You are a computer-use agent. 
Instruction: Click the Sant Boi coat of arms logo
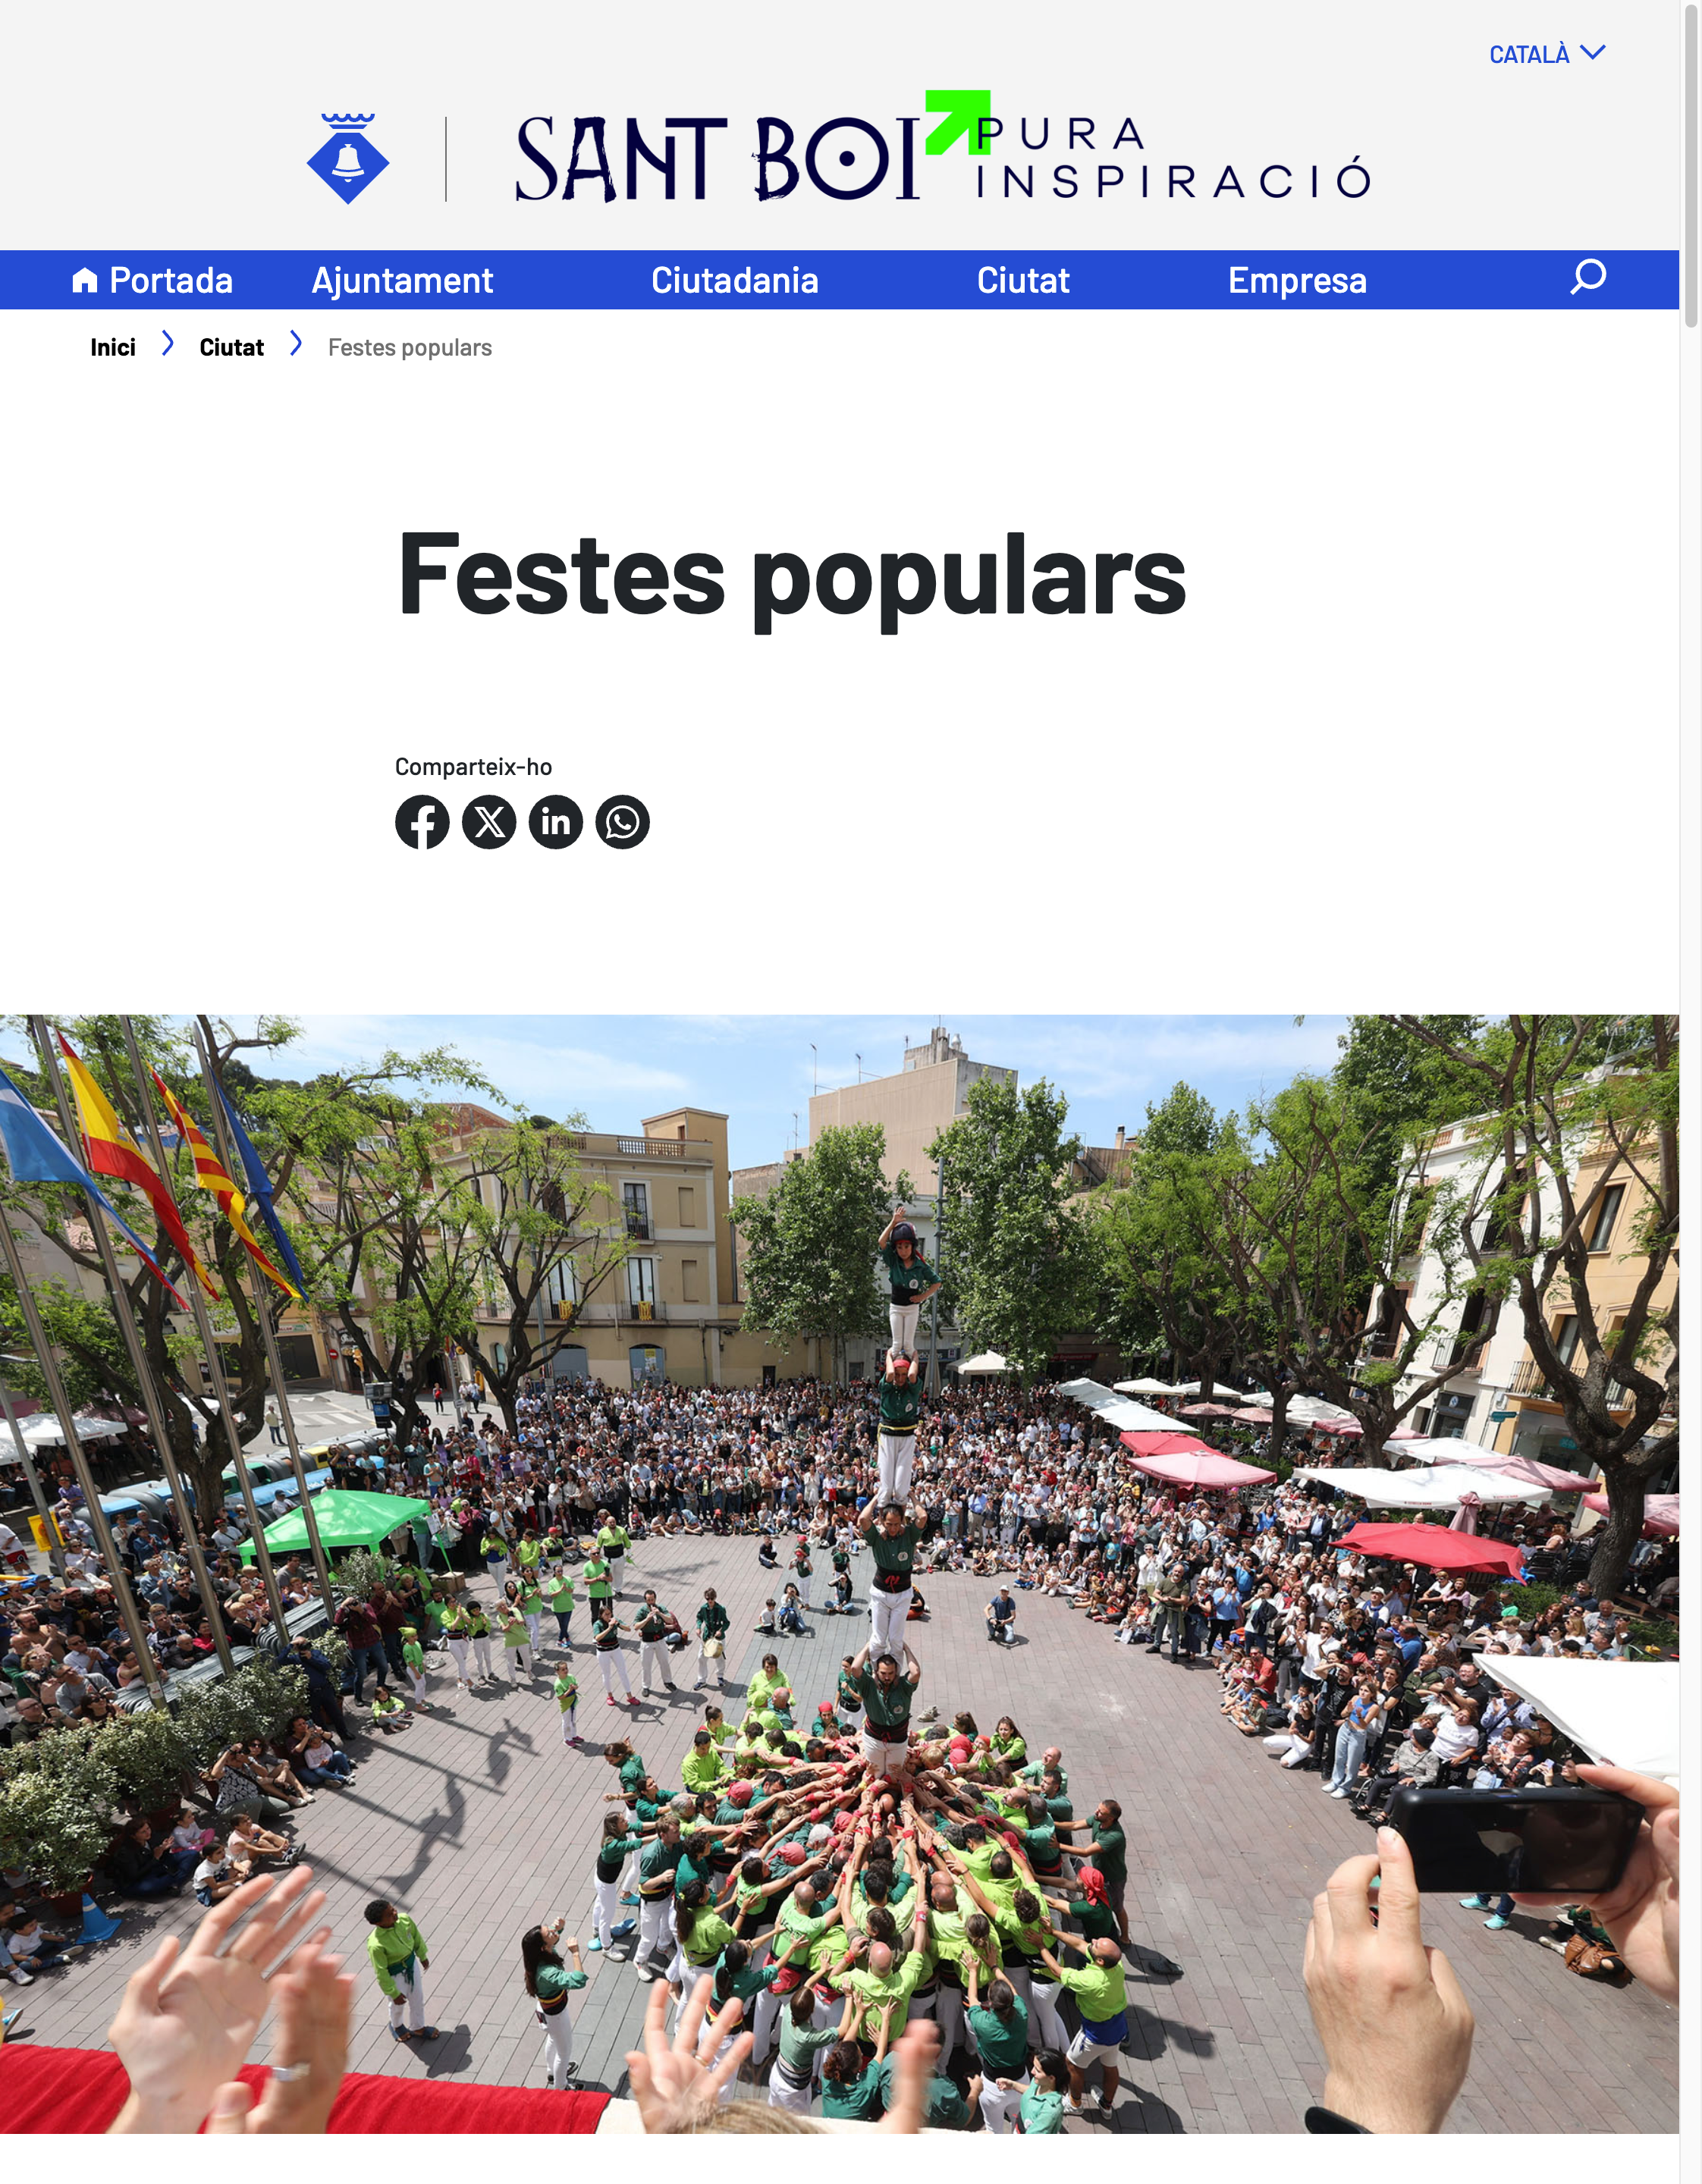[x=348, y=159]
